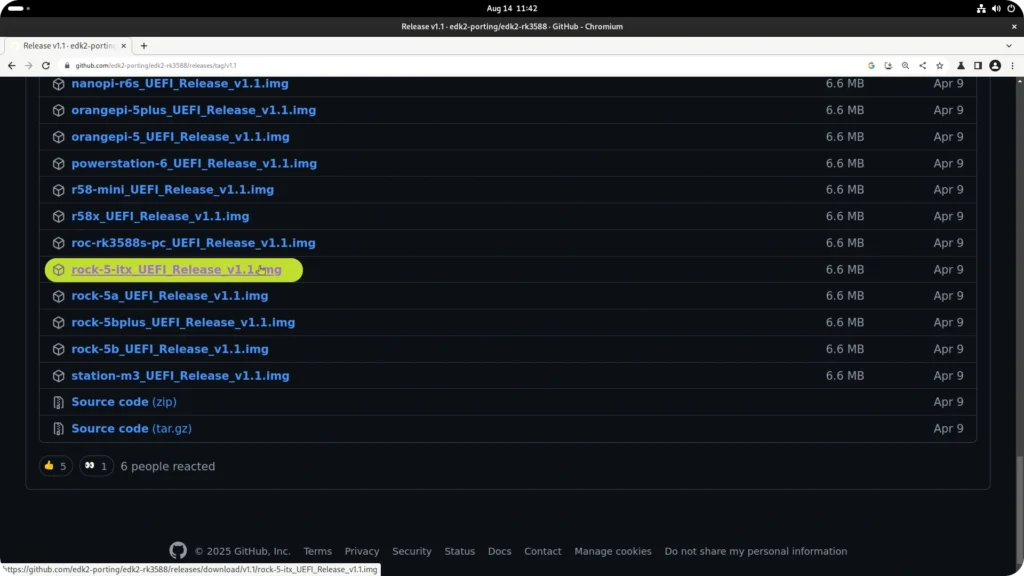Click the package icon beside station-m3 image
Image resolution: width=1024 pixels, height=576 pixels.
coord(59,376)
